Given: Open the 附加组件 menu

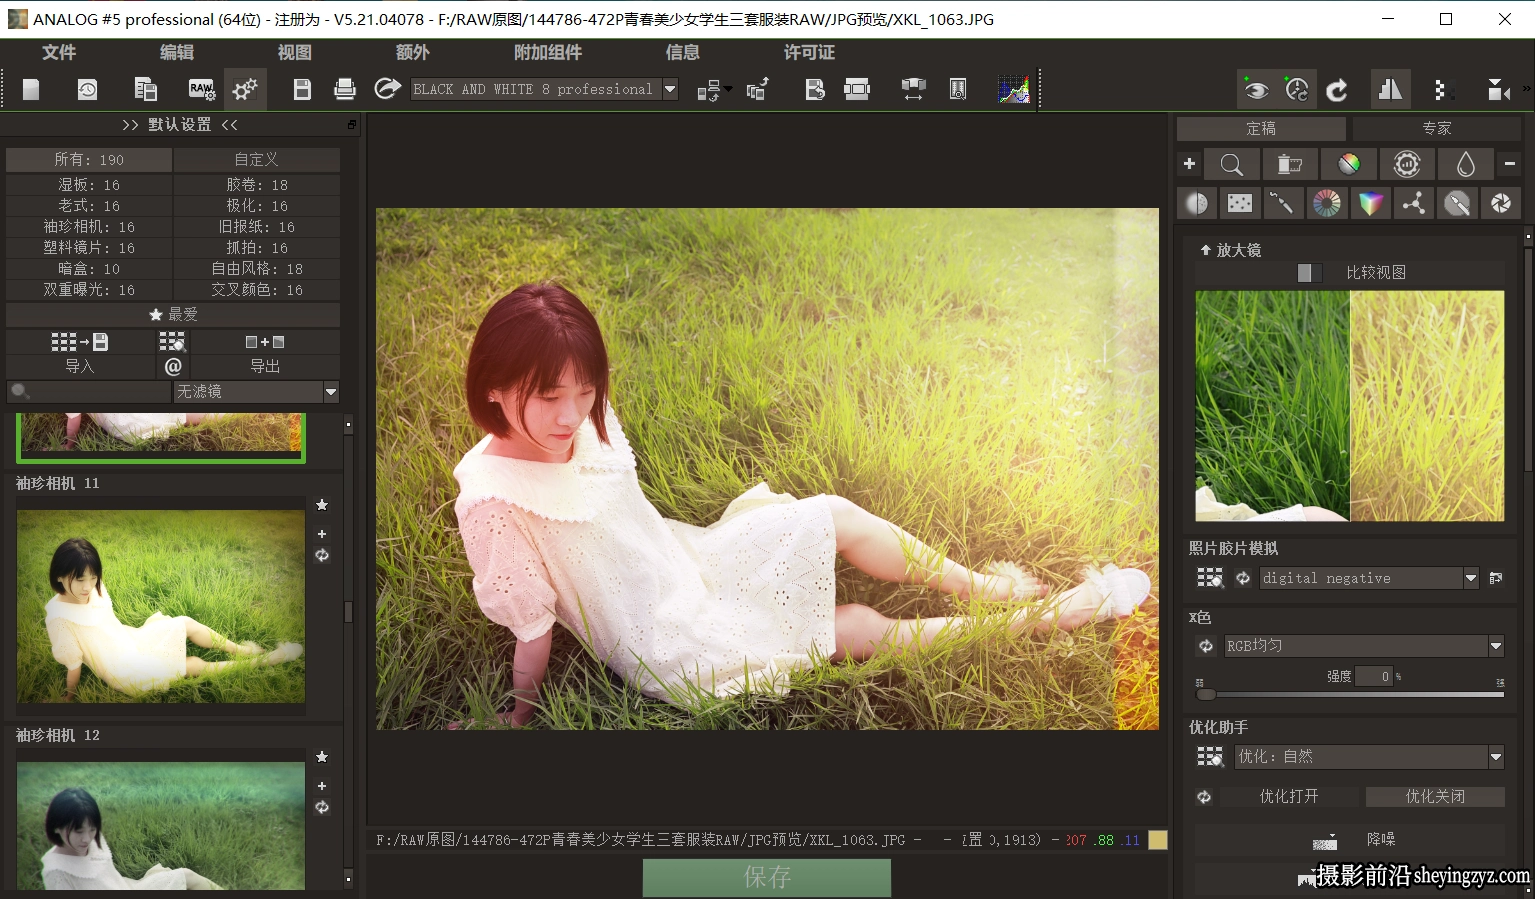Looking at the screenshot, I should (548, 52).
